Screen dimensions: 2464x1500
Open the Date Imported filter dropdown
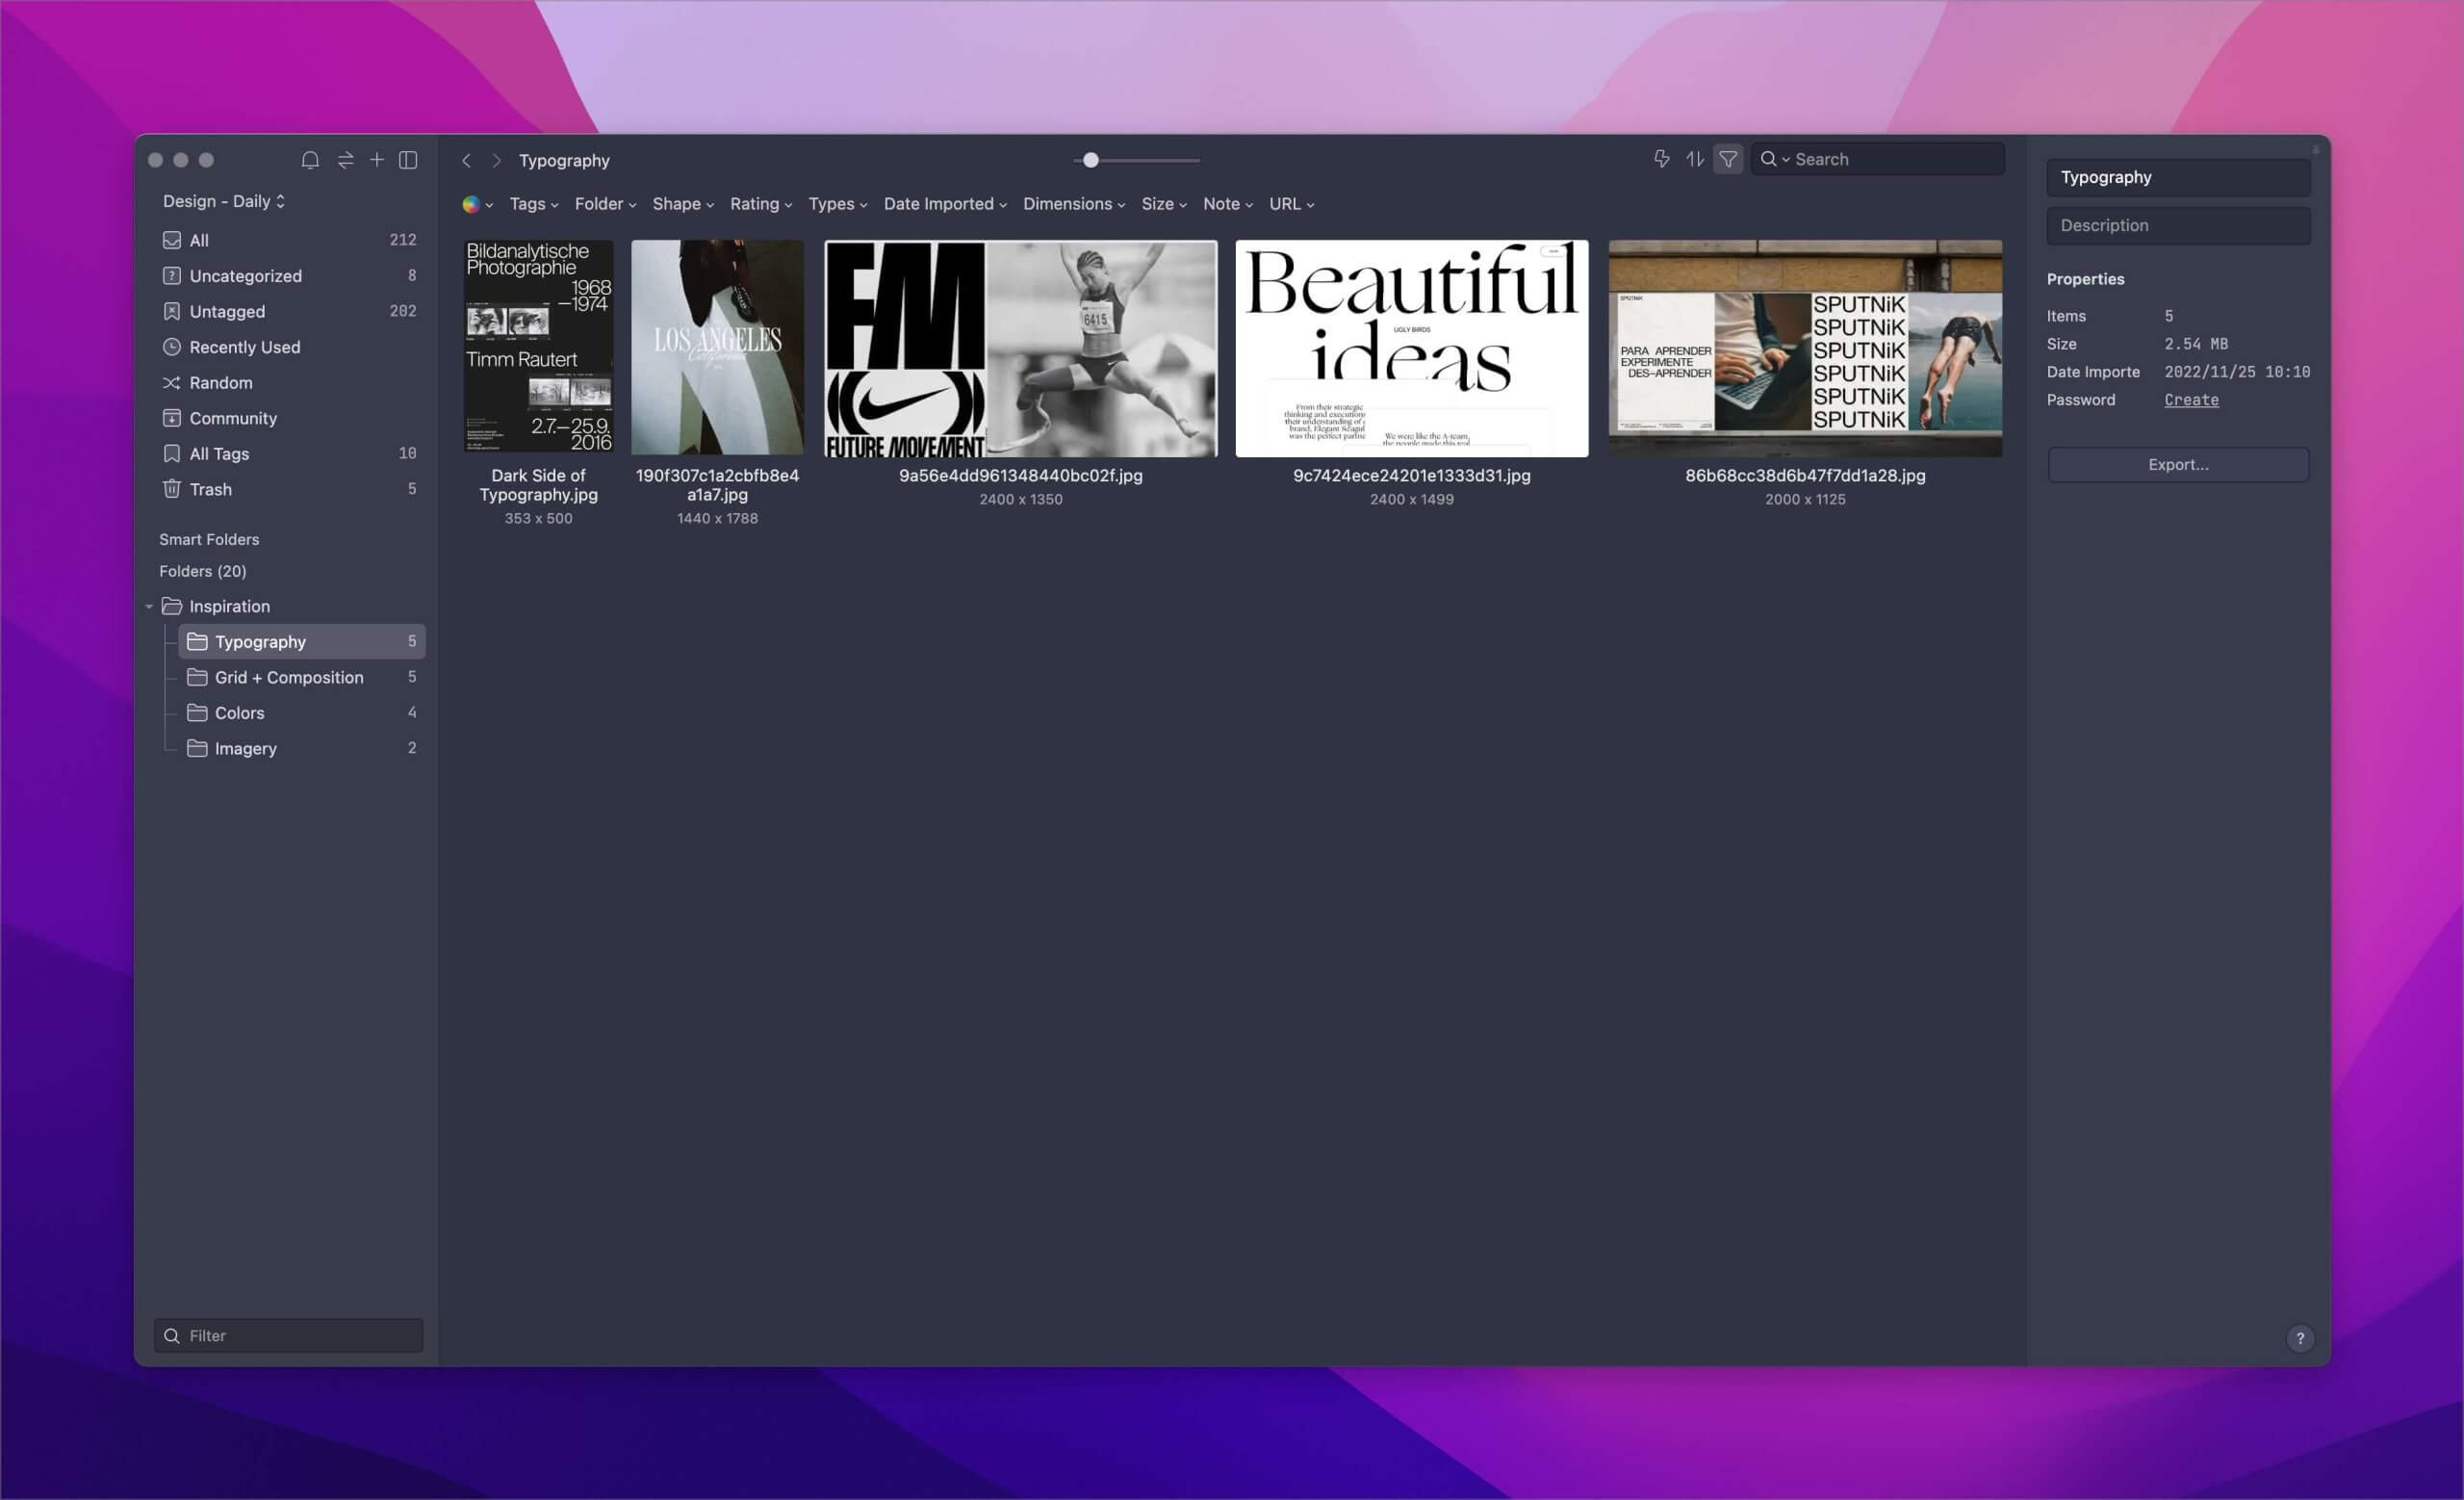pyautogui.click(x=945, y=204)
